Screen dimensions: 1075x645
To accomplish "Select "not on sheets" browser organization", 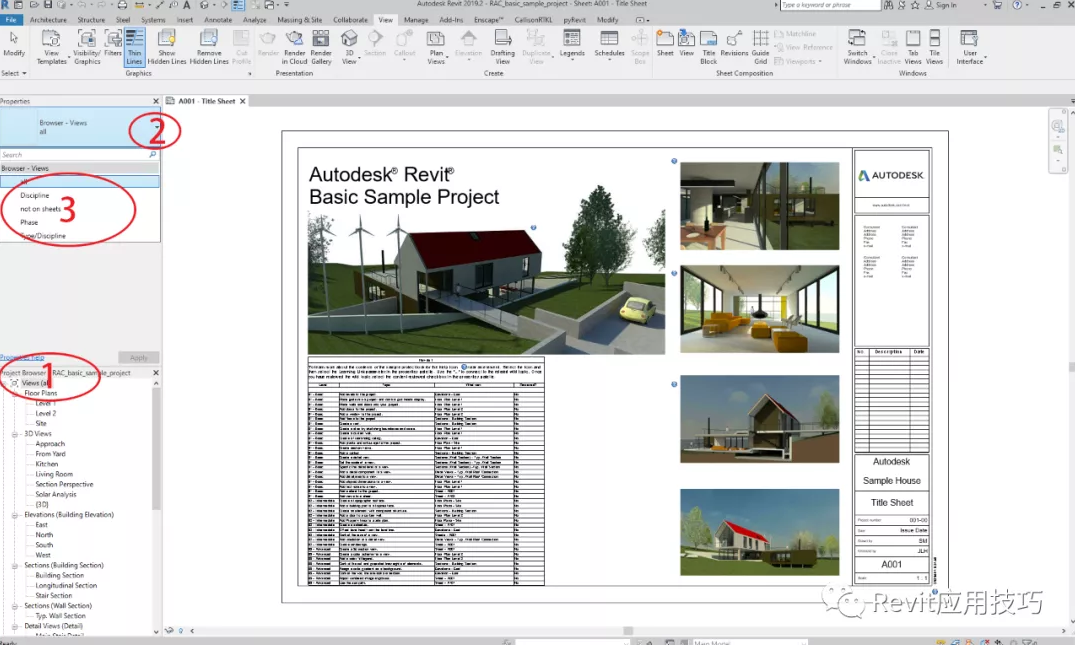I will [x=41, y=209].
